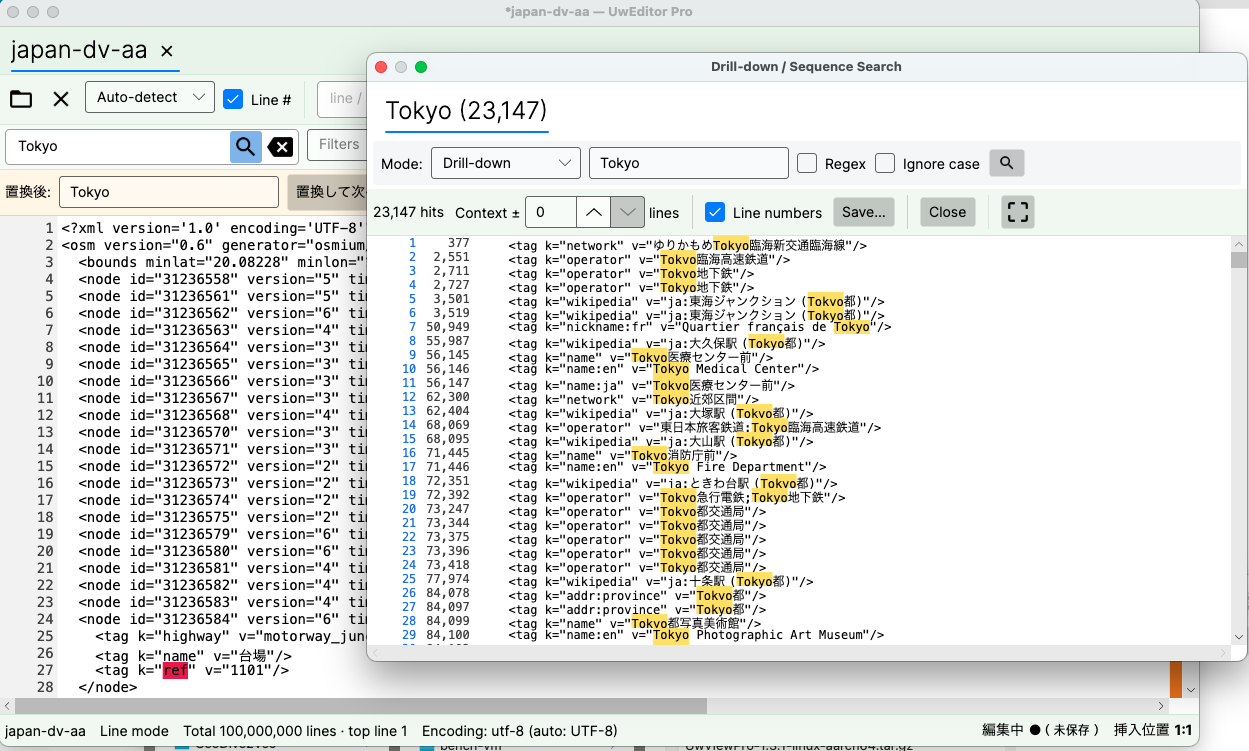Click Line mode in status bar

(x=134, y=731)
